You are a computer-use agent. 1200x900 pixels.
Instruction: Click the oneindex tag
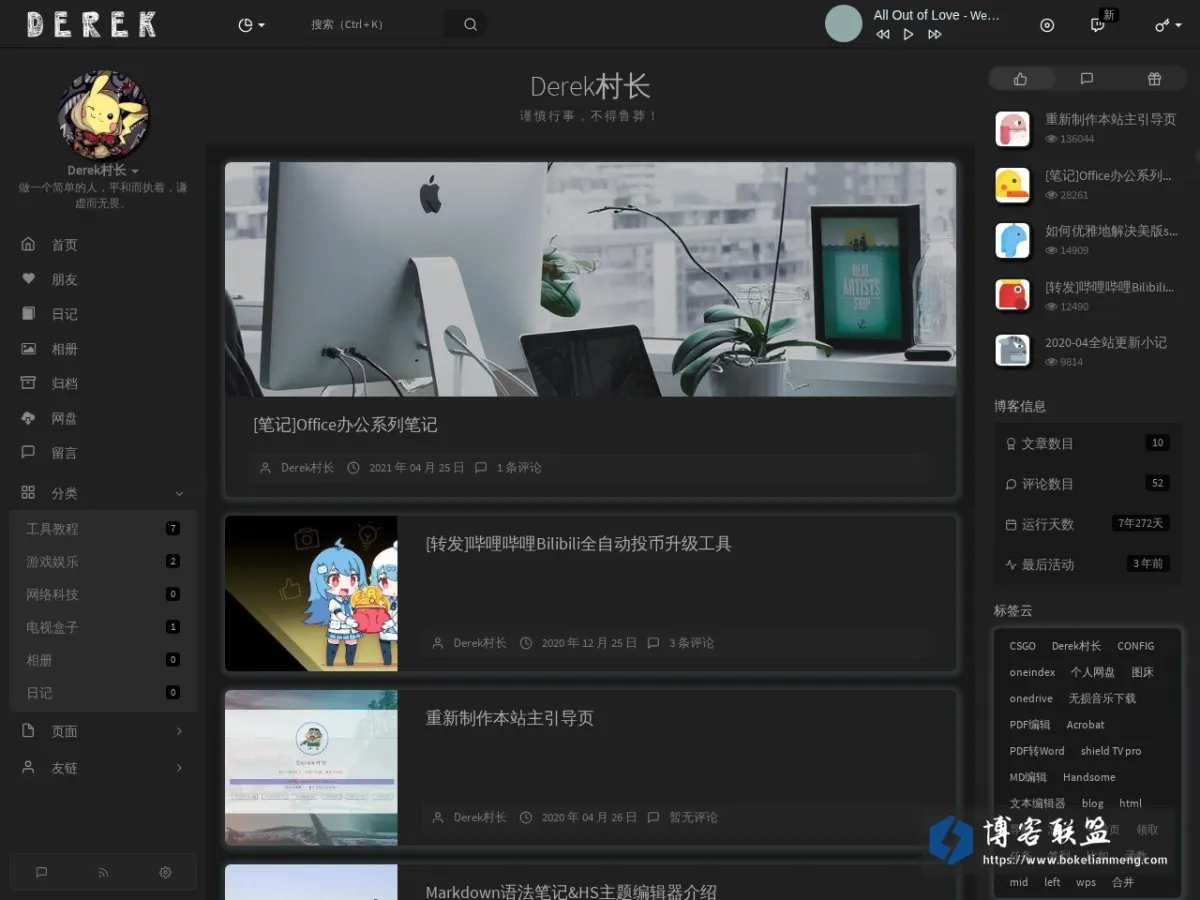(1032, 672)
